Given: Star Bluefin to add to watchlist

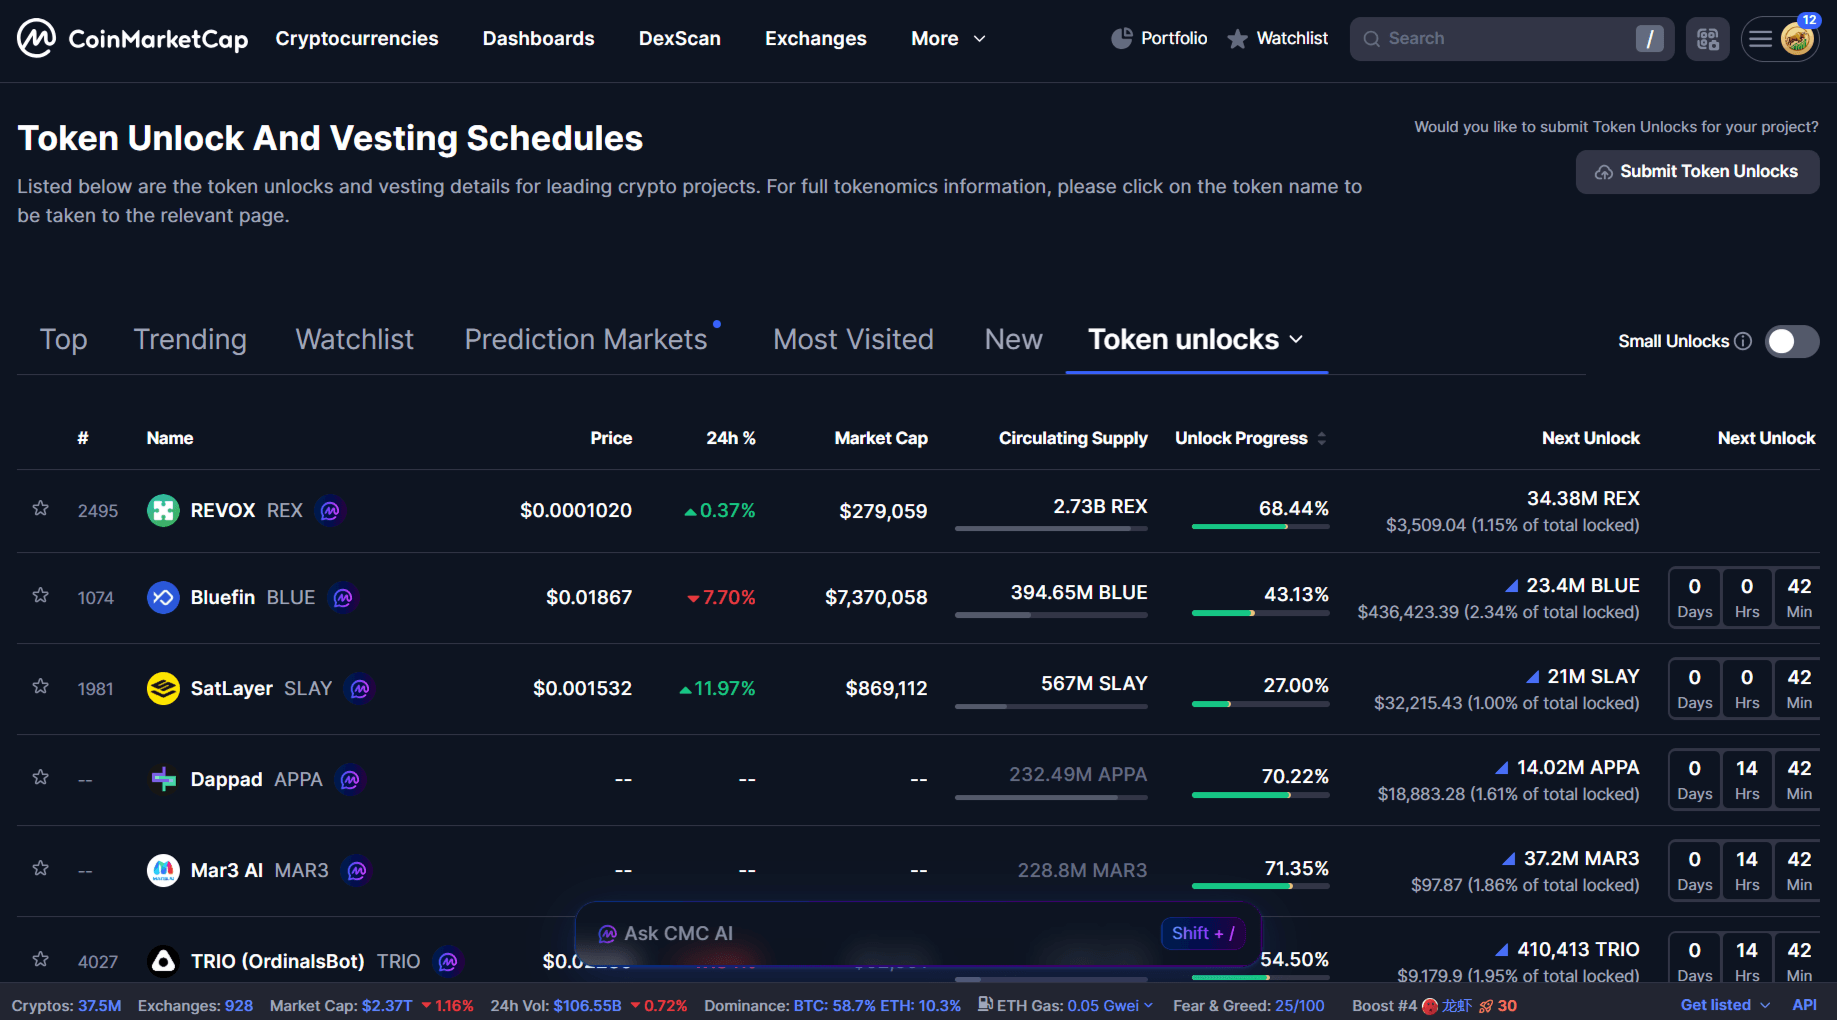Looking at the screenshot, I should [x=41, y=596].
